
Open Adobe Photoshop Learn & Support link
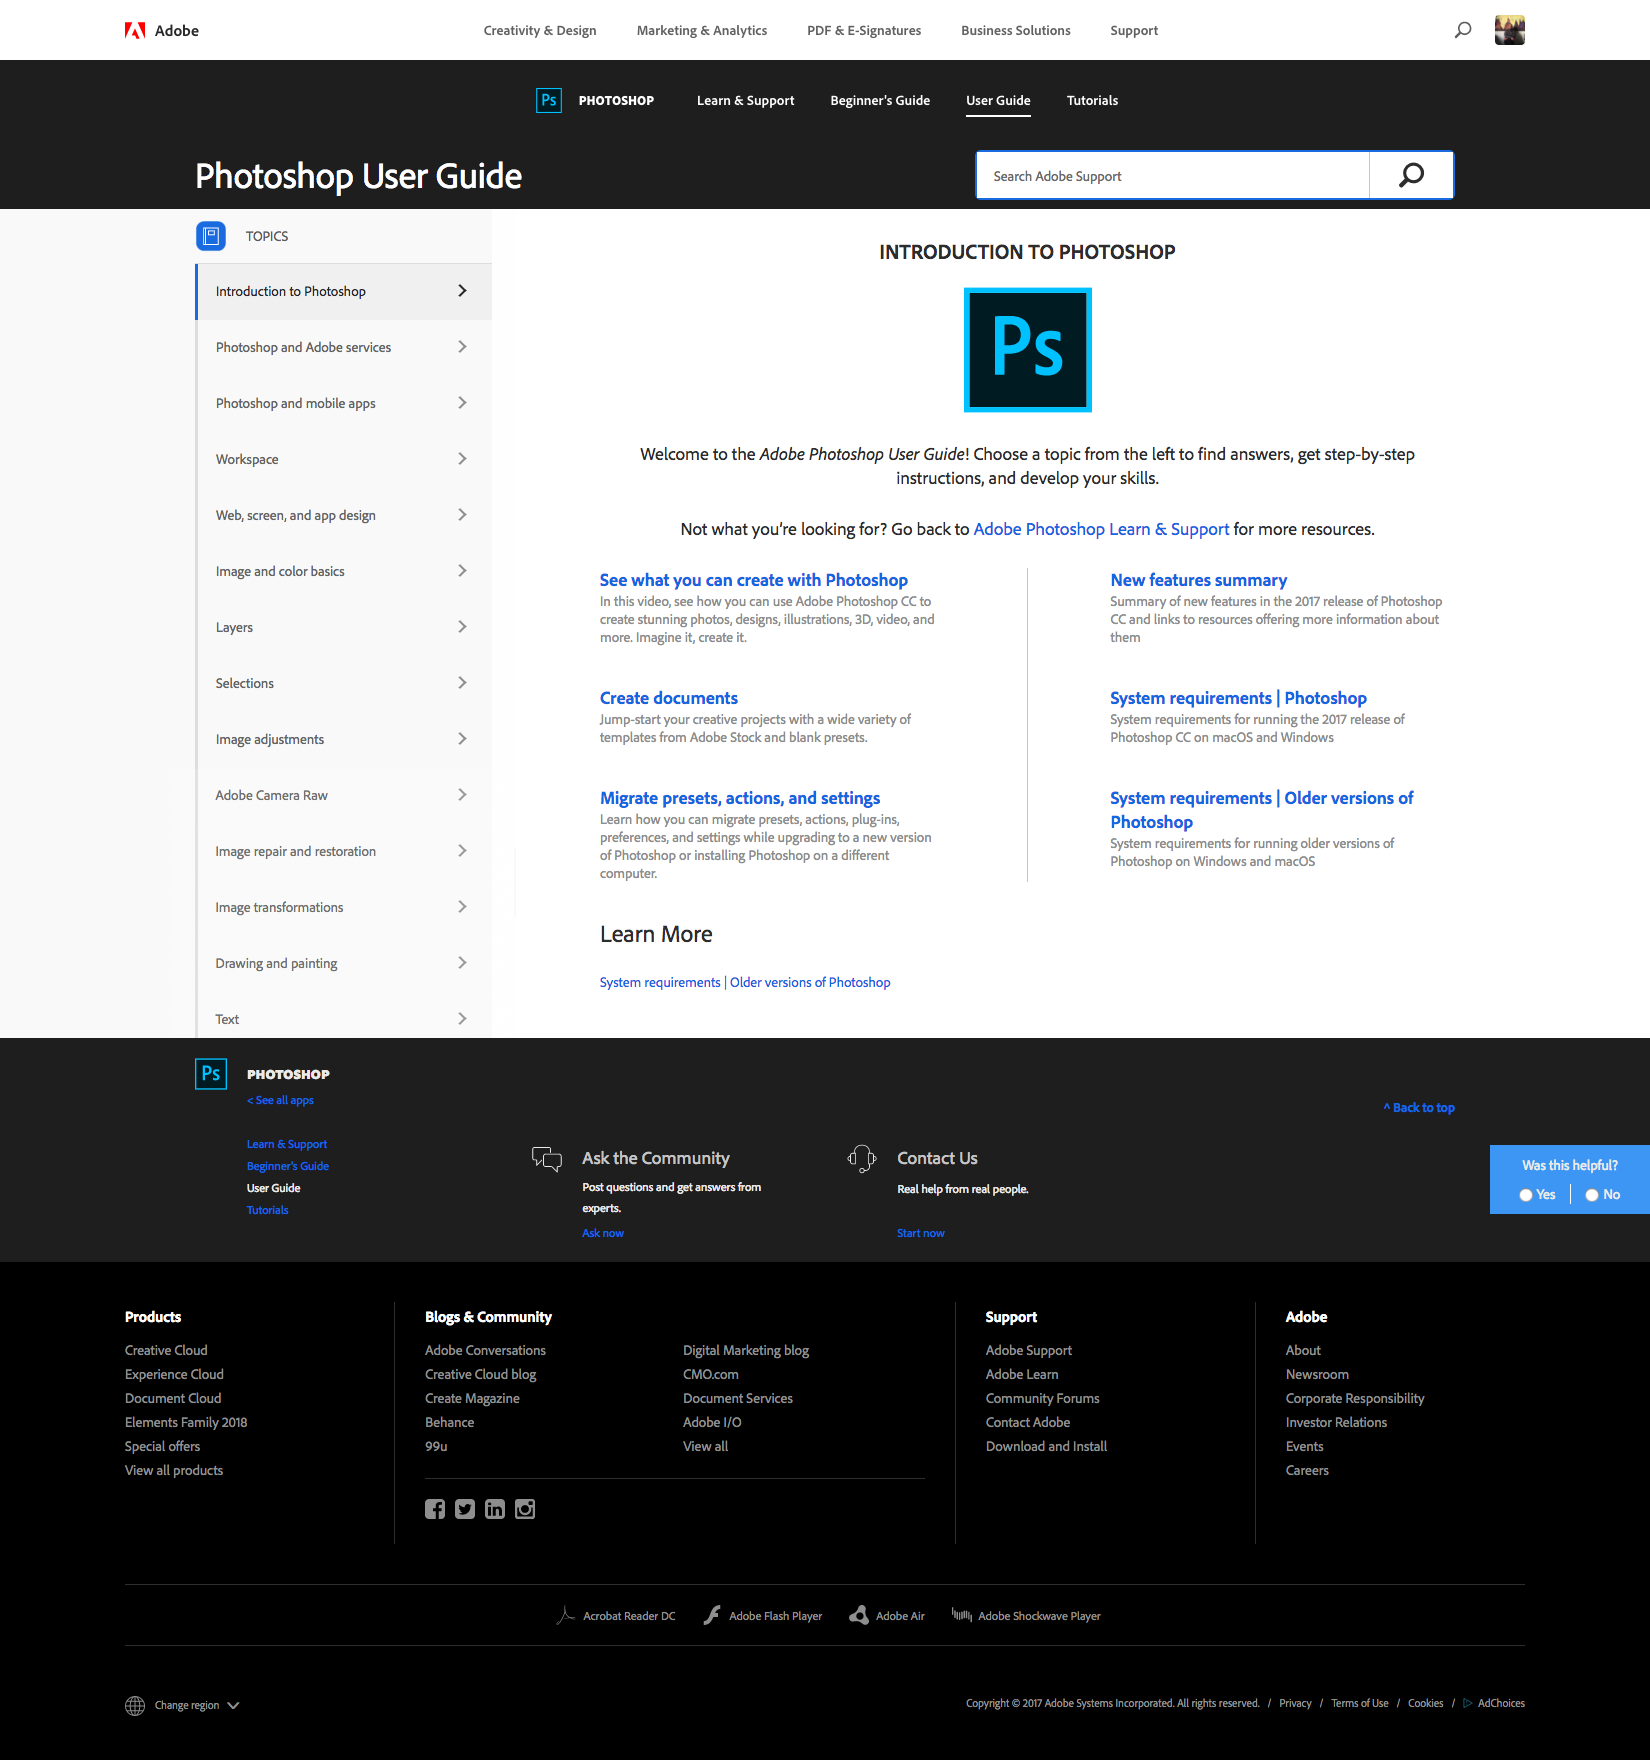[1101, 529]
